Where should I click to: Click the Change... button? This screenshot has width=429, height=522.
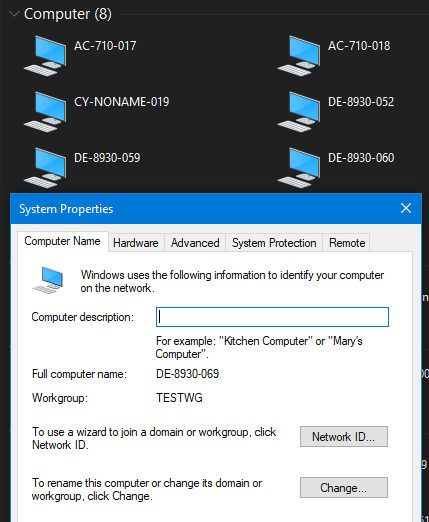coord(344,488)
